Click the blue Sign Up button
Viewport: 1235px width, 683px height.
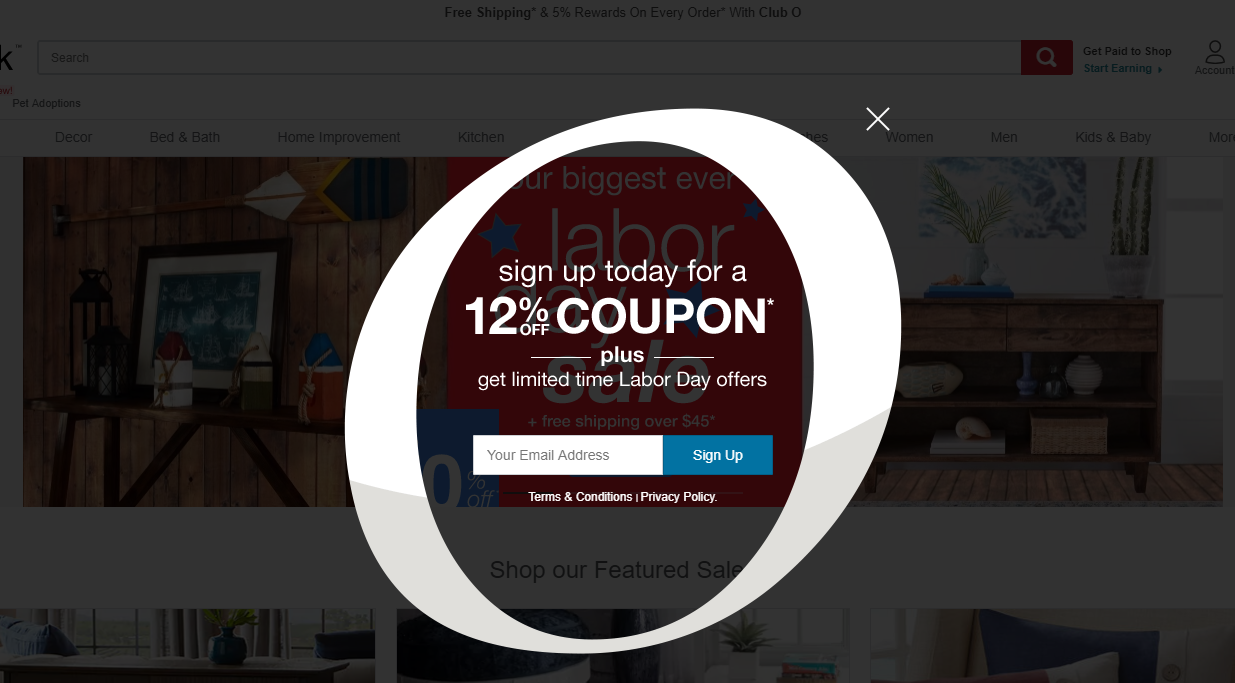[x=718, y=455]
